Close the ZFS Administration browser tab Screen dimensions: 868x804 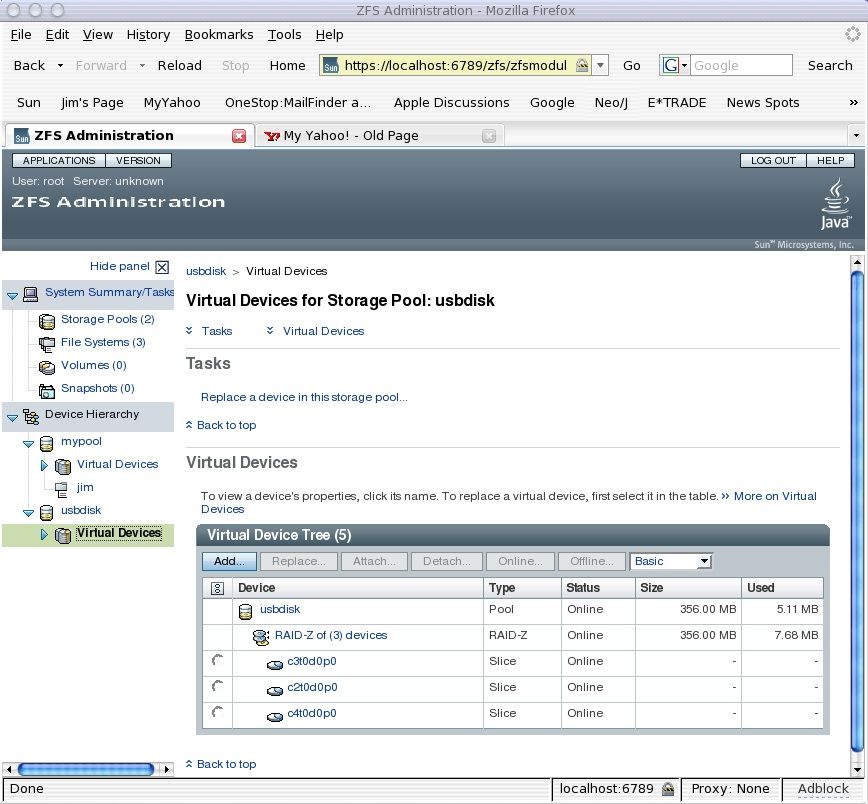239,136
